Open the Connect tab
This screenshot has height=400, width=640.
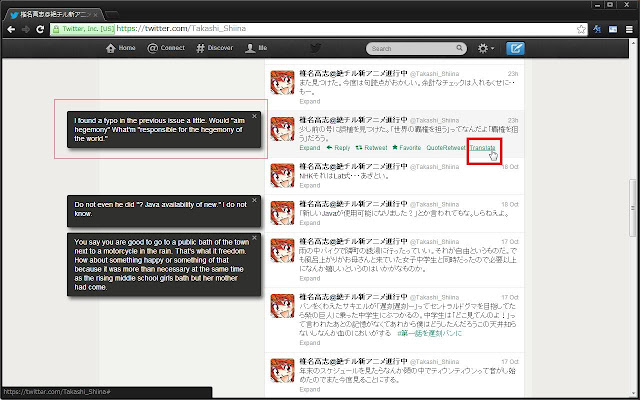coord(166,48)
